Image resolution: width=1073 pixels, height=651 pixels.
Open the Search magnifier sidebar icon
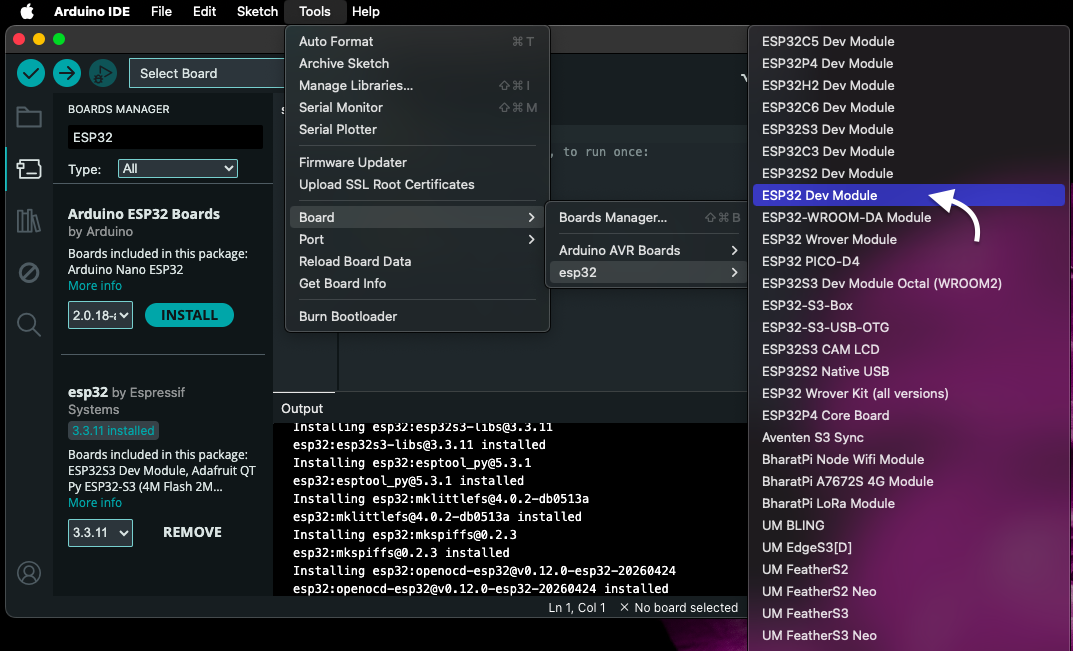coord(29,324)
